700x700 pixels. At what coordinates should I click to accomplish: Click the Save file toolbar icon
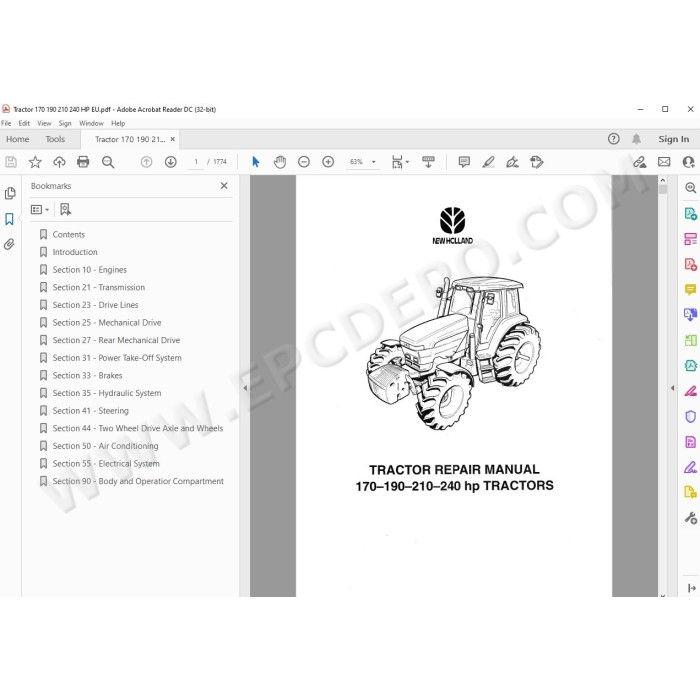(x=11, y=162)
